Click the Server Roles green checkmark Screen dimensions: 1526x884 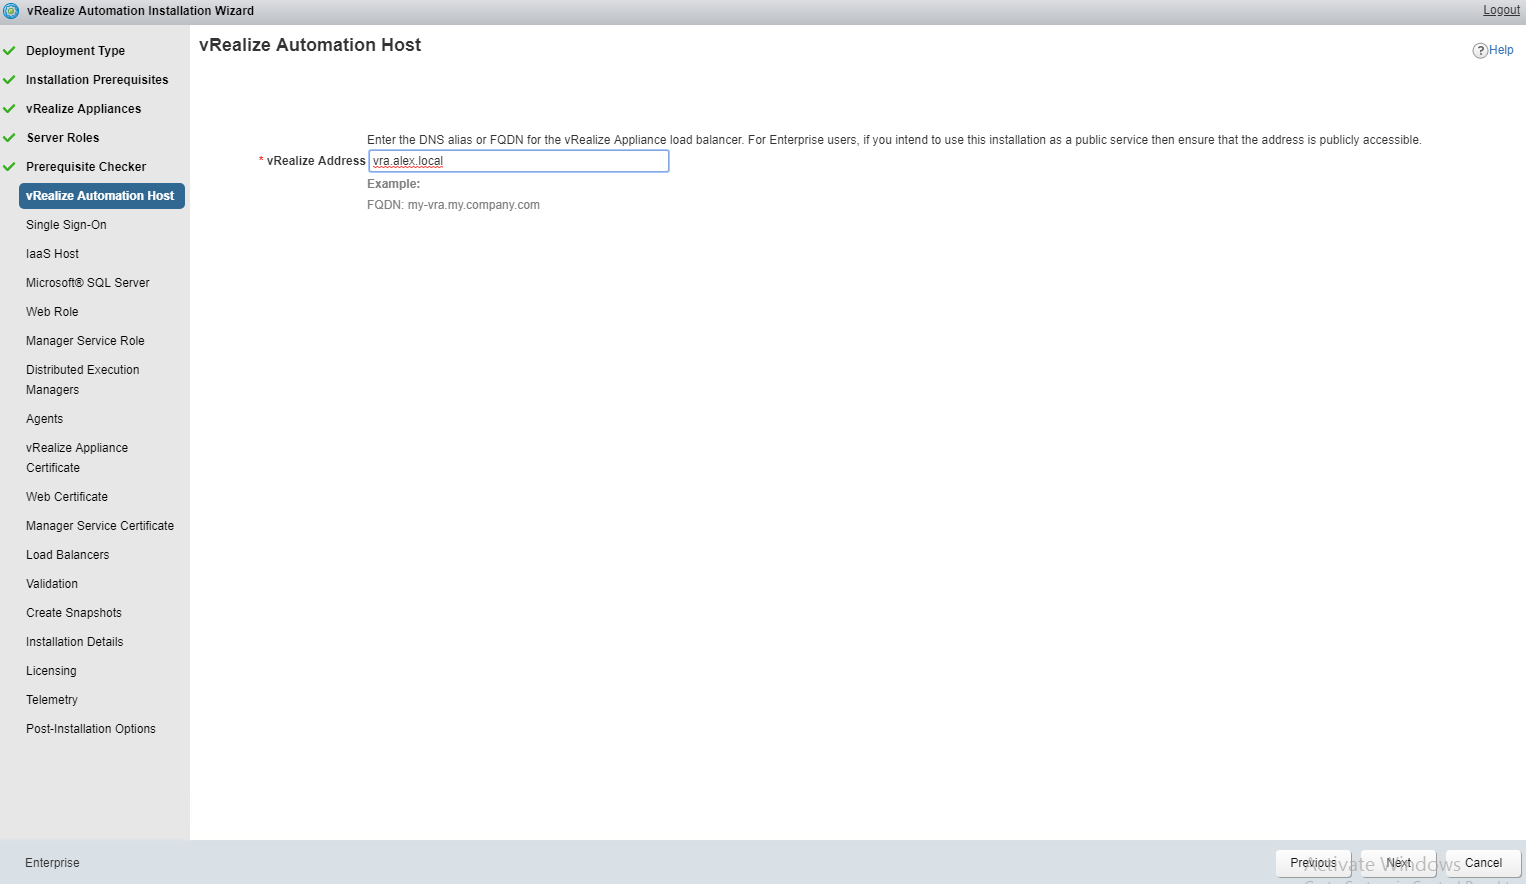9,138
